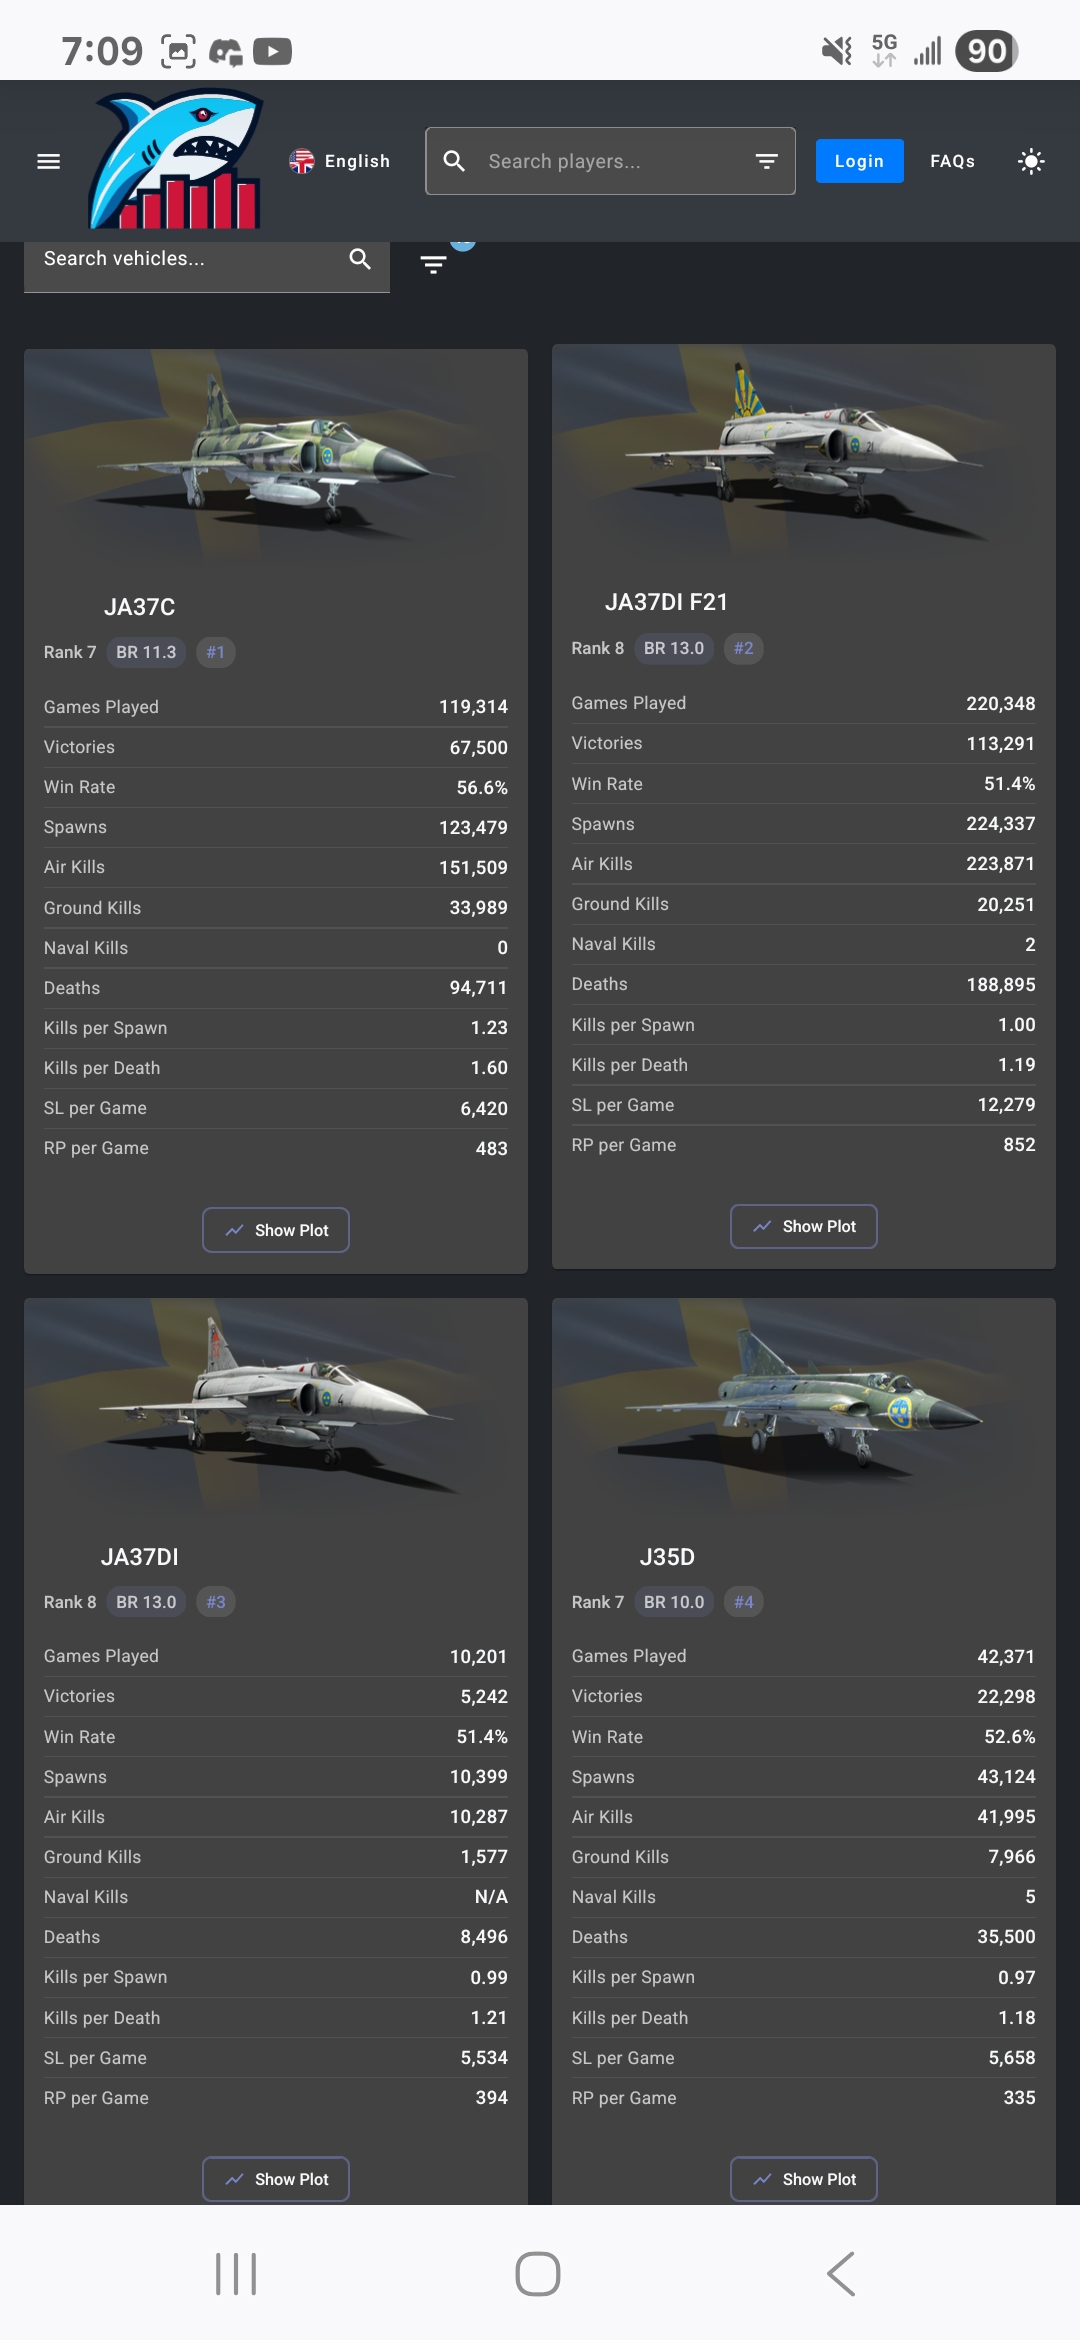Change language from English
The width and height of the screenshot is (1080, 2340).
click(340, 161)
